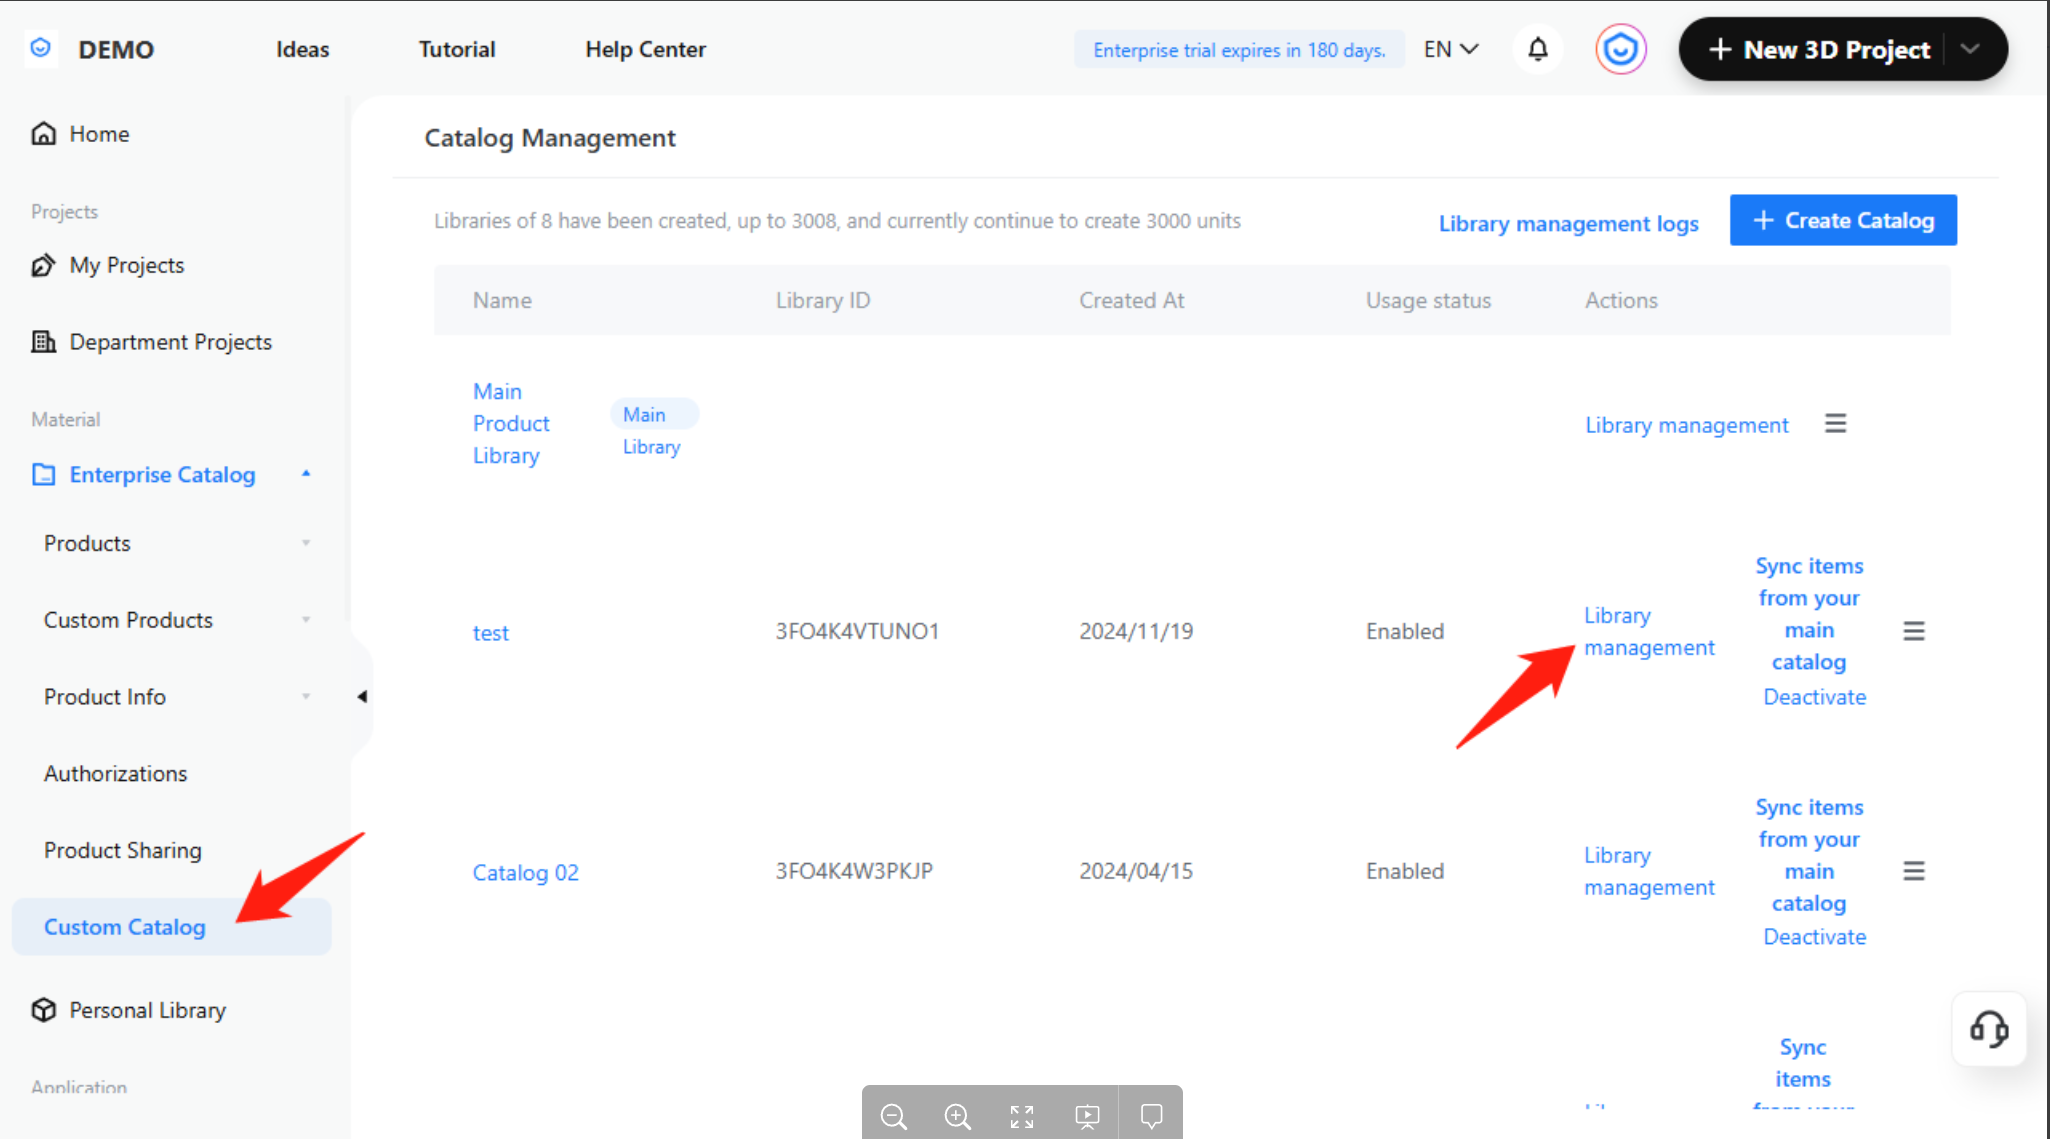Open New 3D Project dropdown arrow
The height and width of the screenshot is (1139, 2050).
[1970, 49]
